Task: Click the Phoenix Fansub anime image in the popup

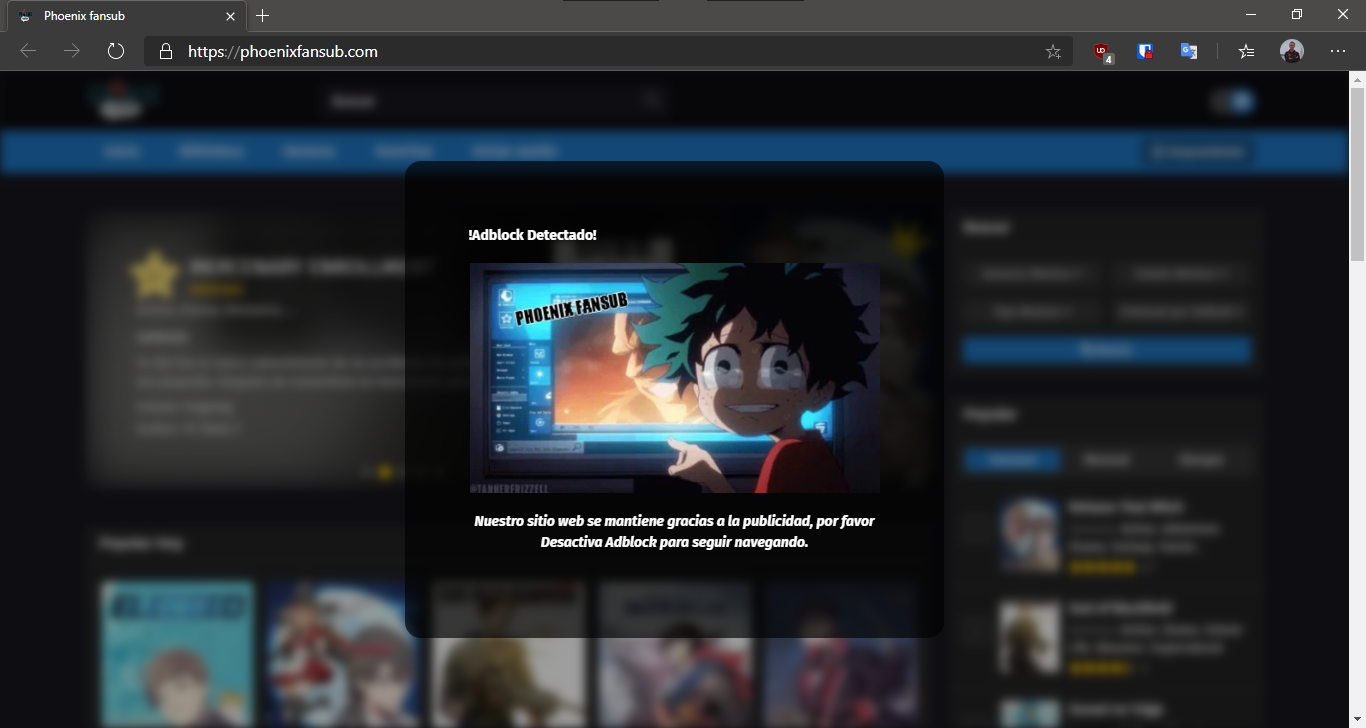Action: coord(675,378)
